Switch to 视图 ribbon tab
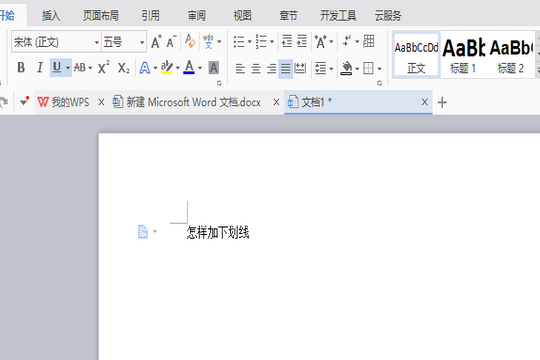 coord(242,16)
